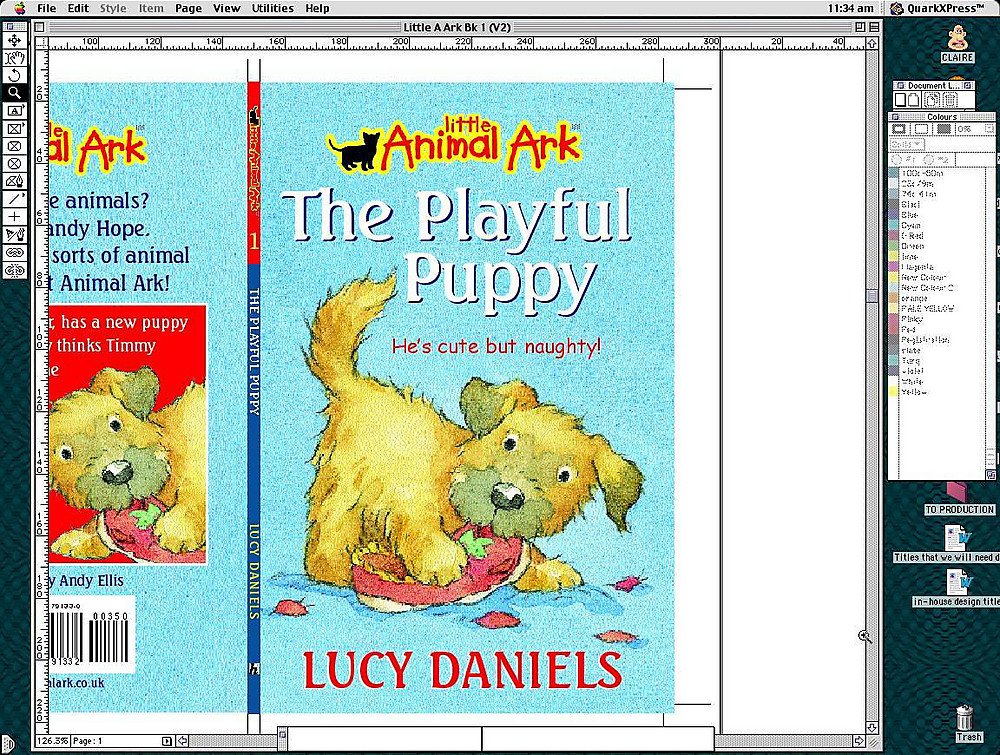This screenshot has width=1000, height=755.
Task: Open the Solid blend type dropdown
Action: pos(906,145)
